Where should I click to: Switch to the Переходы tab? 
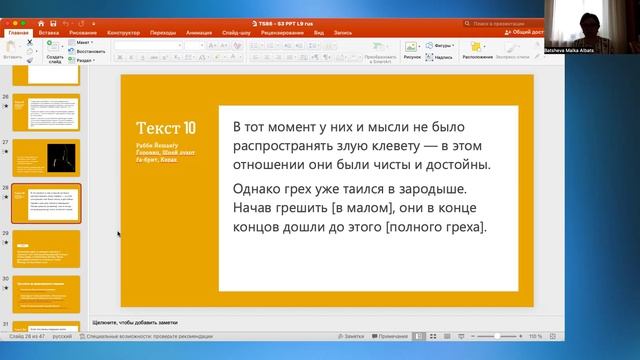pos(162,33)
